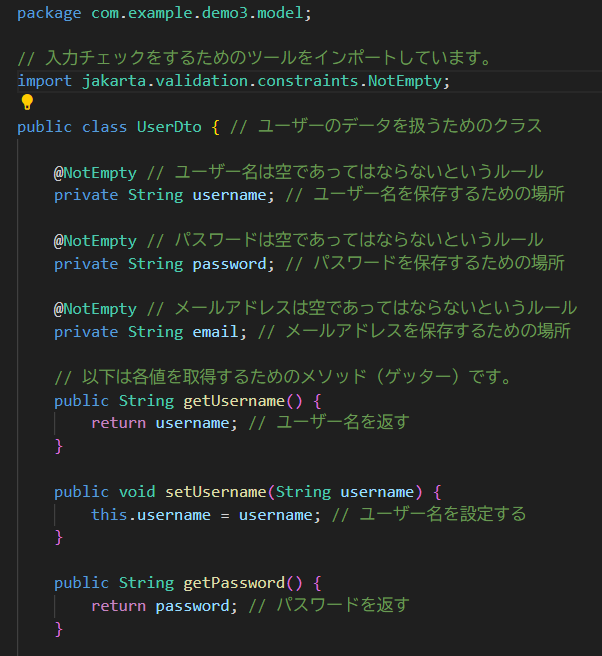This screenshot has height=656, width=602.
Task: Click the String username parameter in setUsername
Action: click(x=344, y=492)
